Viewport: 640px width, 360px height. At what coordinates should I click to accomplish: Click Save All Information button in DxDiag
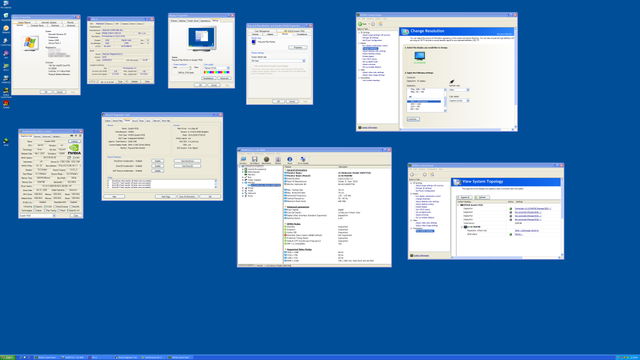click(x=188, y=196)
